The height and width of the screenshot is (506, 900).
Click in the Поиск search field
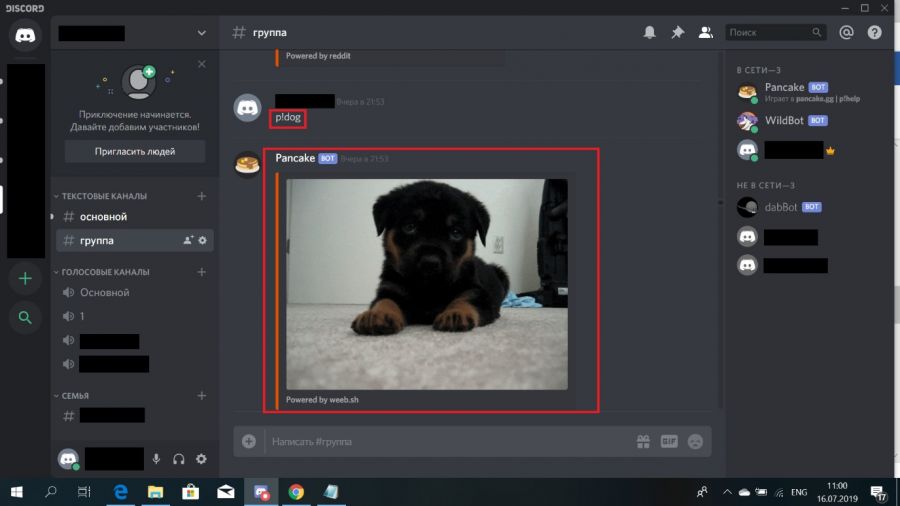tap(775, 33)
